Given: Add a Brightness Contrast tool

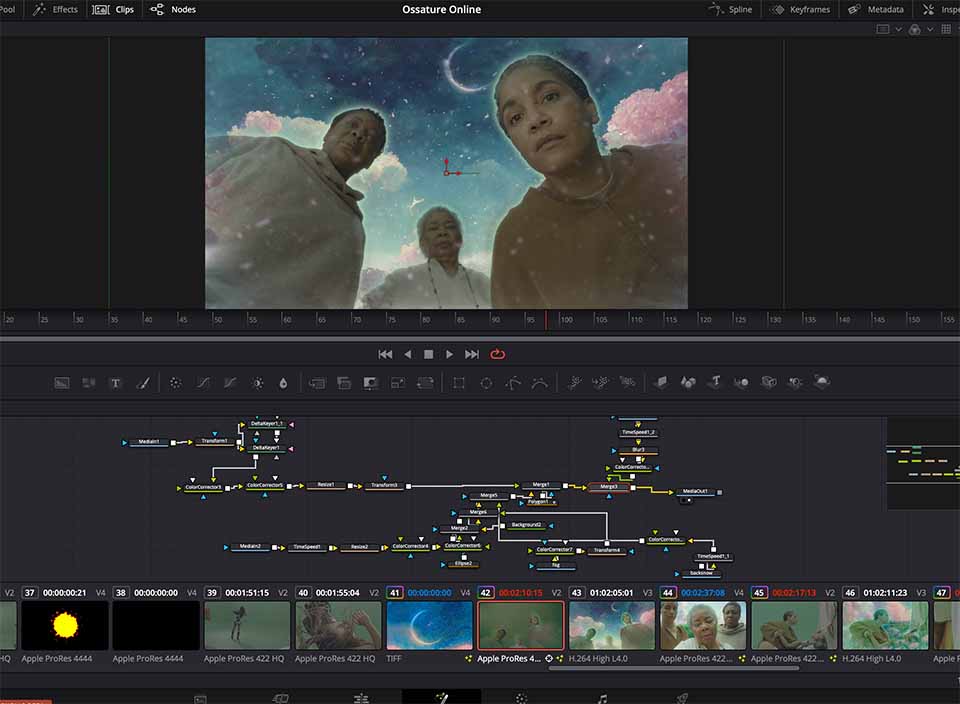Looking at the screenshot, I should pos(258,383).
